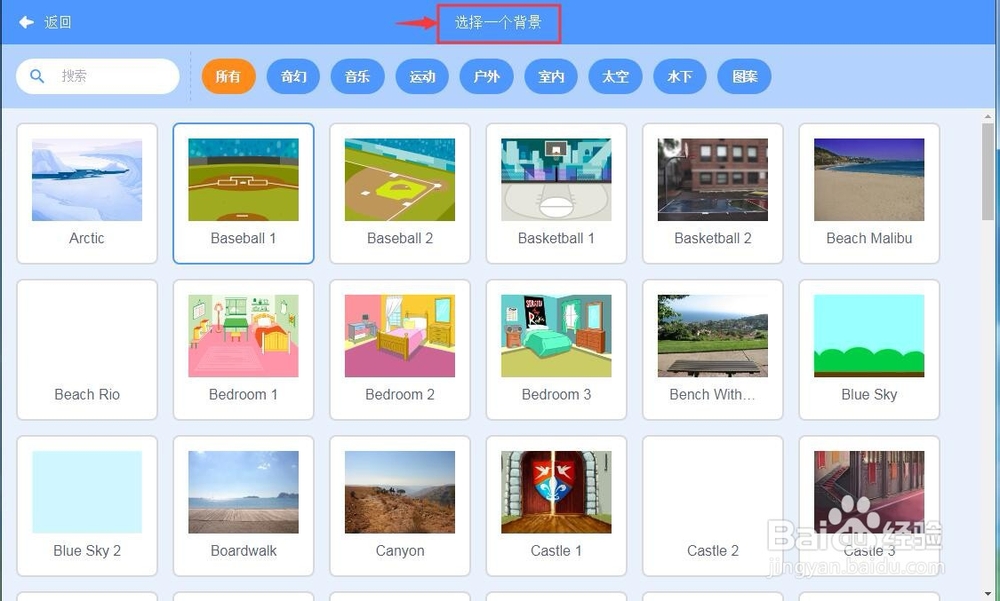Screen dimensions: 1000x601
Task: Choose the Castle 2 backdrop
Action: (712, 506)
